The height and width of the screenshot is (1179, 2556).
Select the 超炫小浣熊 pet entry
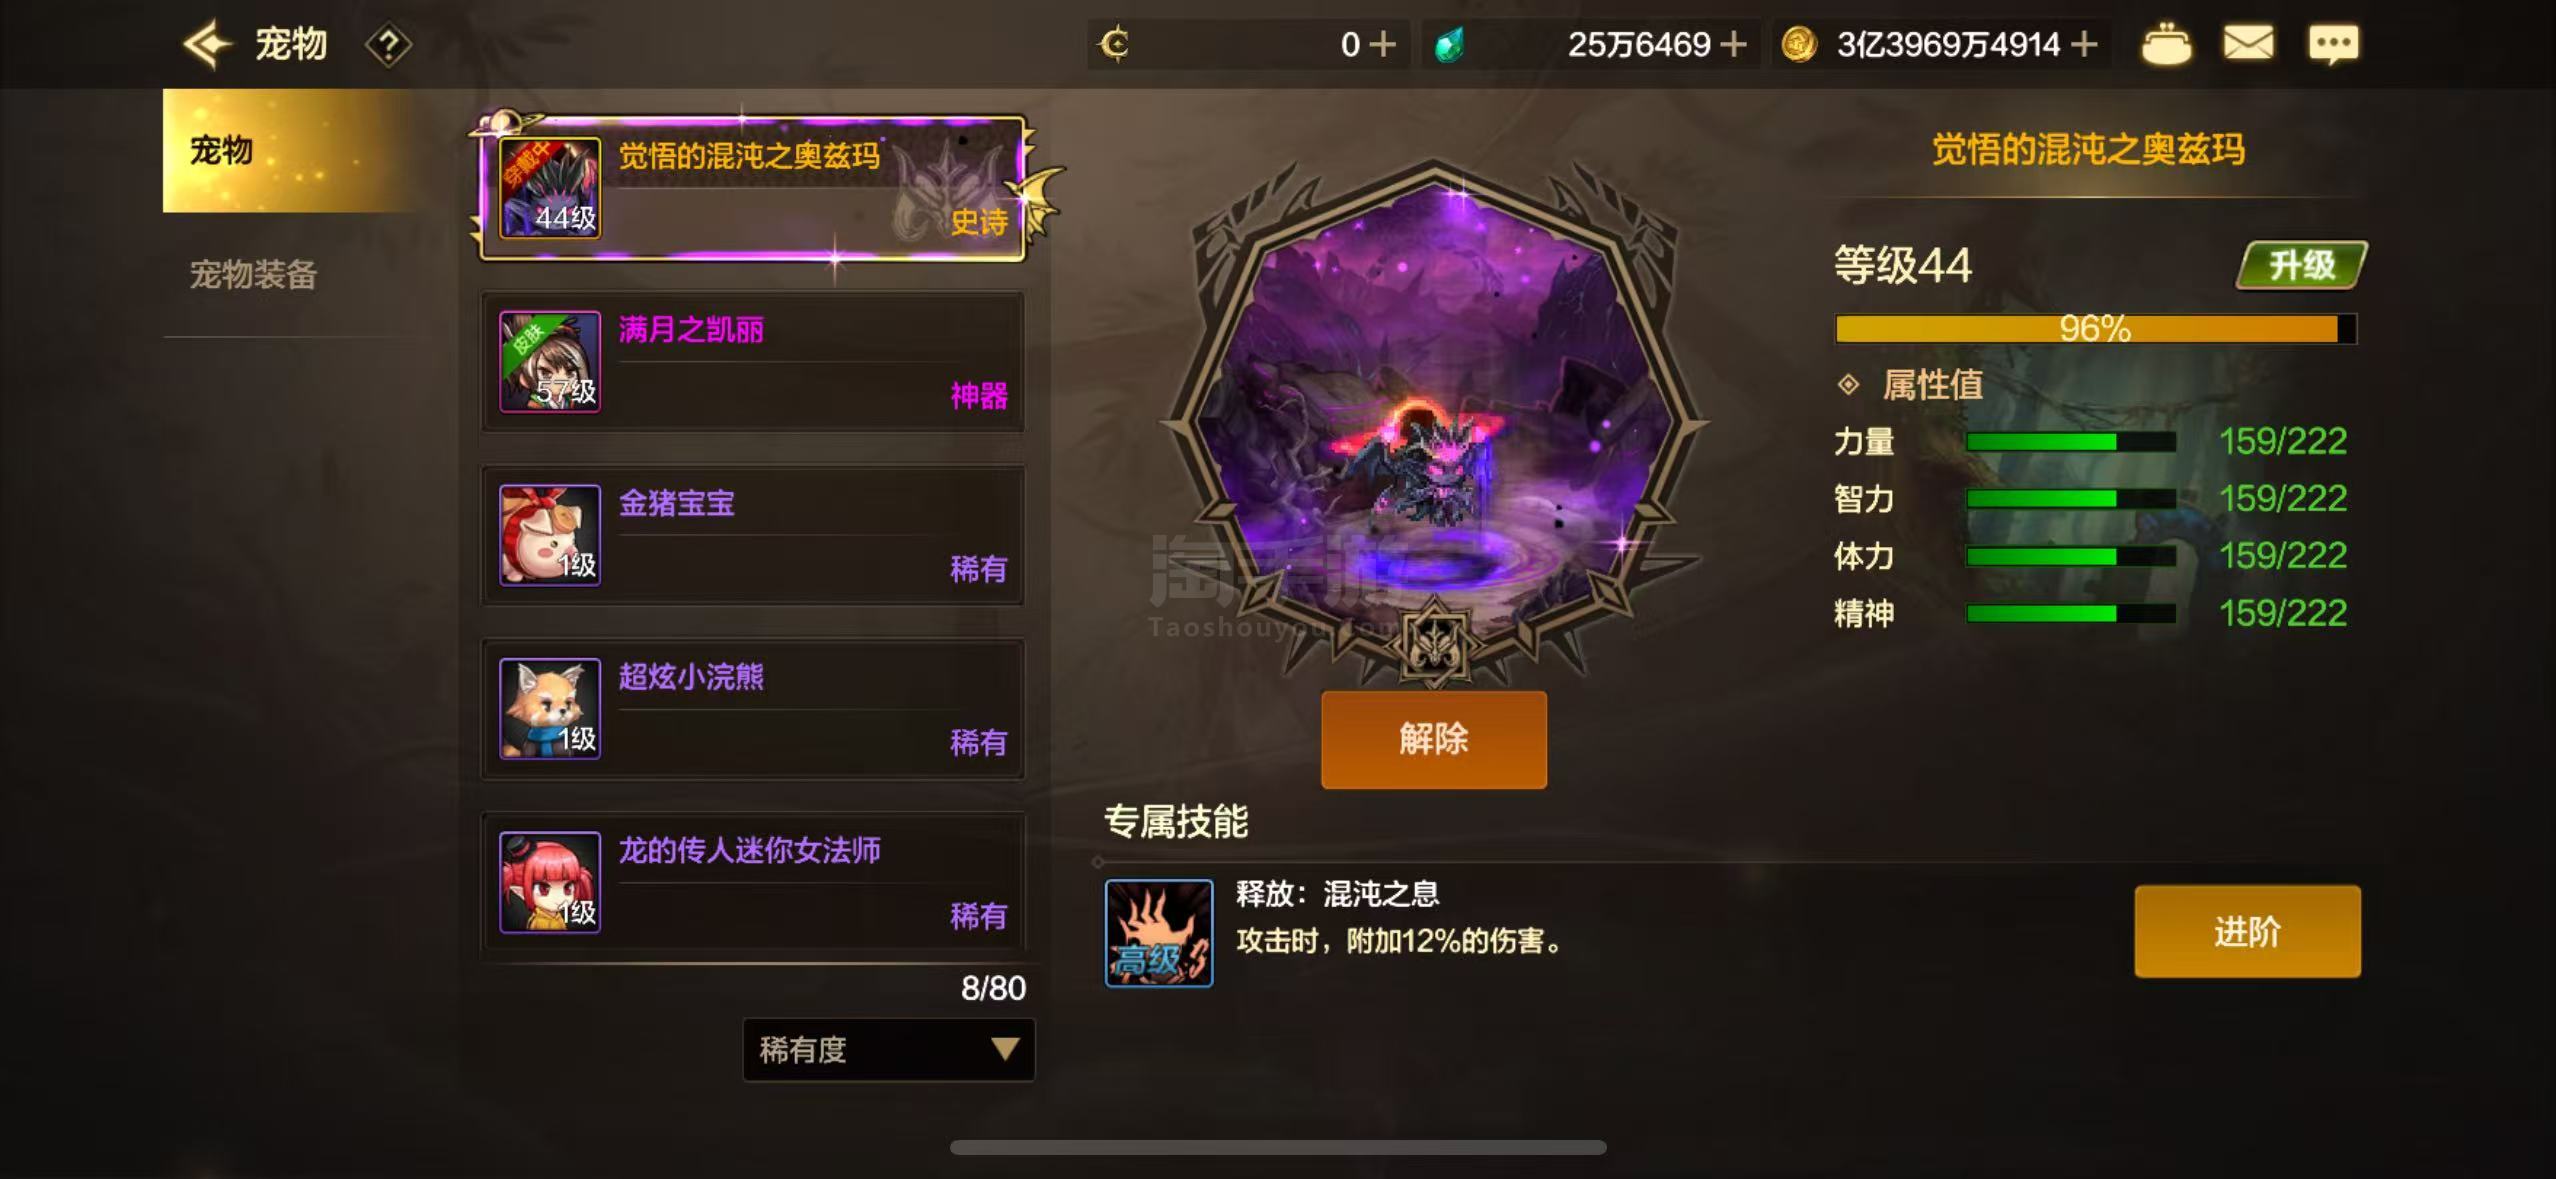(753, 708)
